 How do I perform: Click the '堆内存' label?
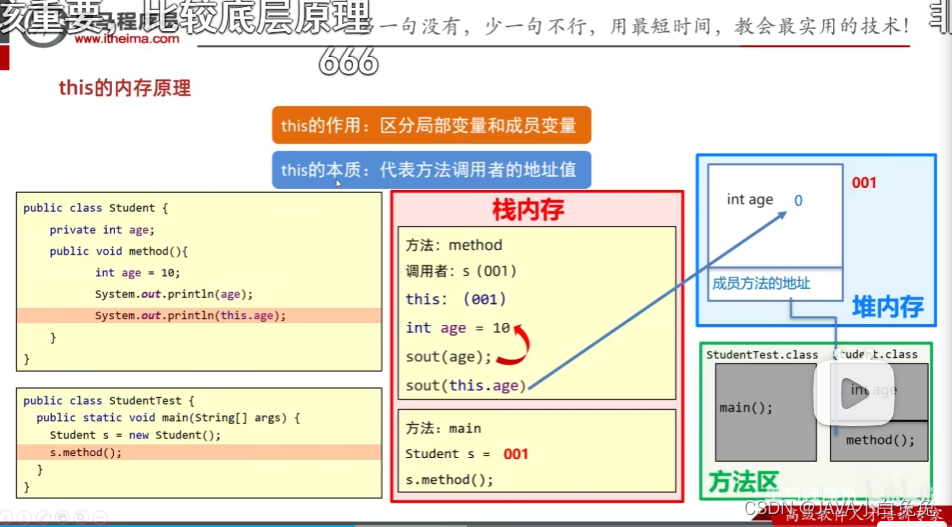888,307
